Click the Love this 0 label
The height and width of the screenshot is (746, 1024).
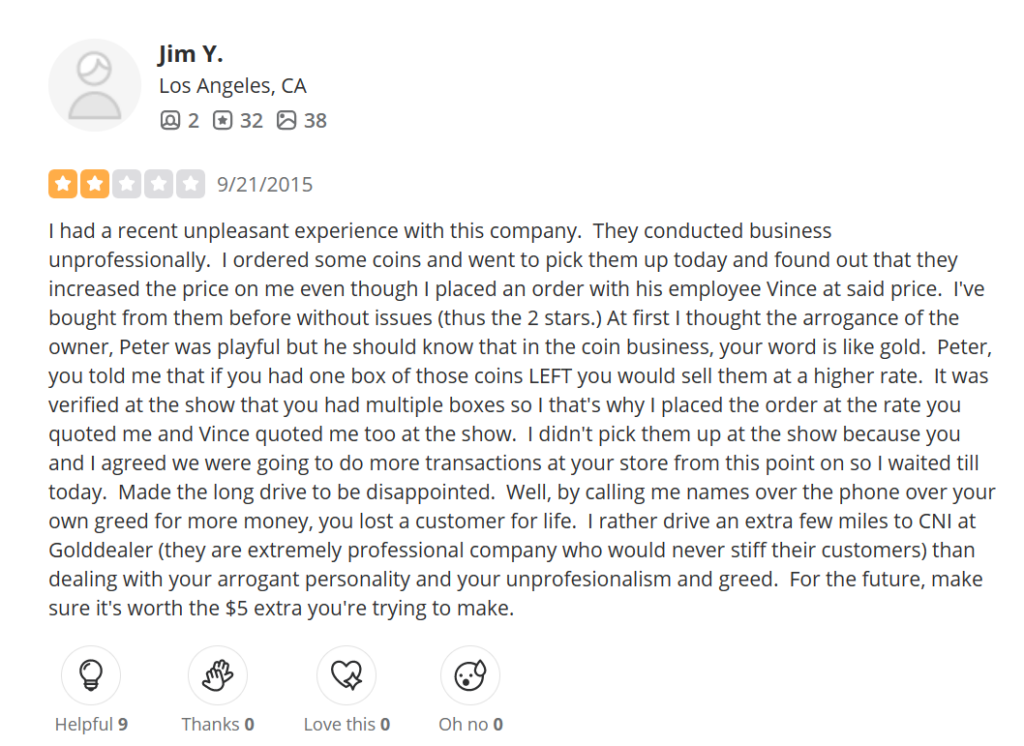point(347,724)
